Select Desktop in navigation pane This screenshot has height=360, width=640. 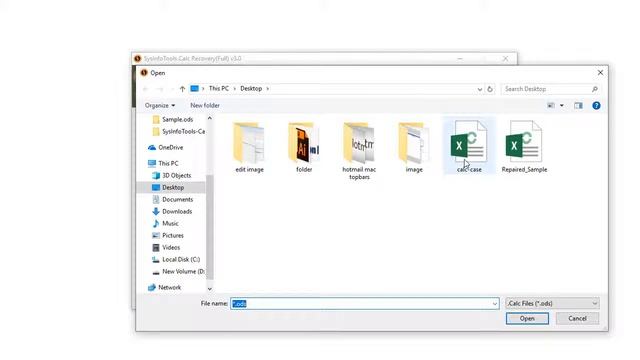click(x=171, y=187)
